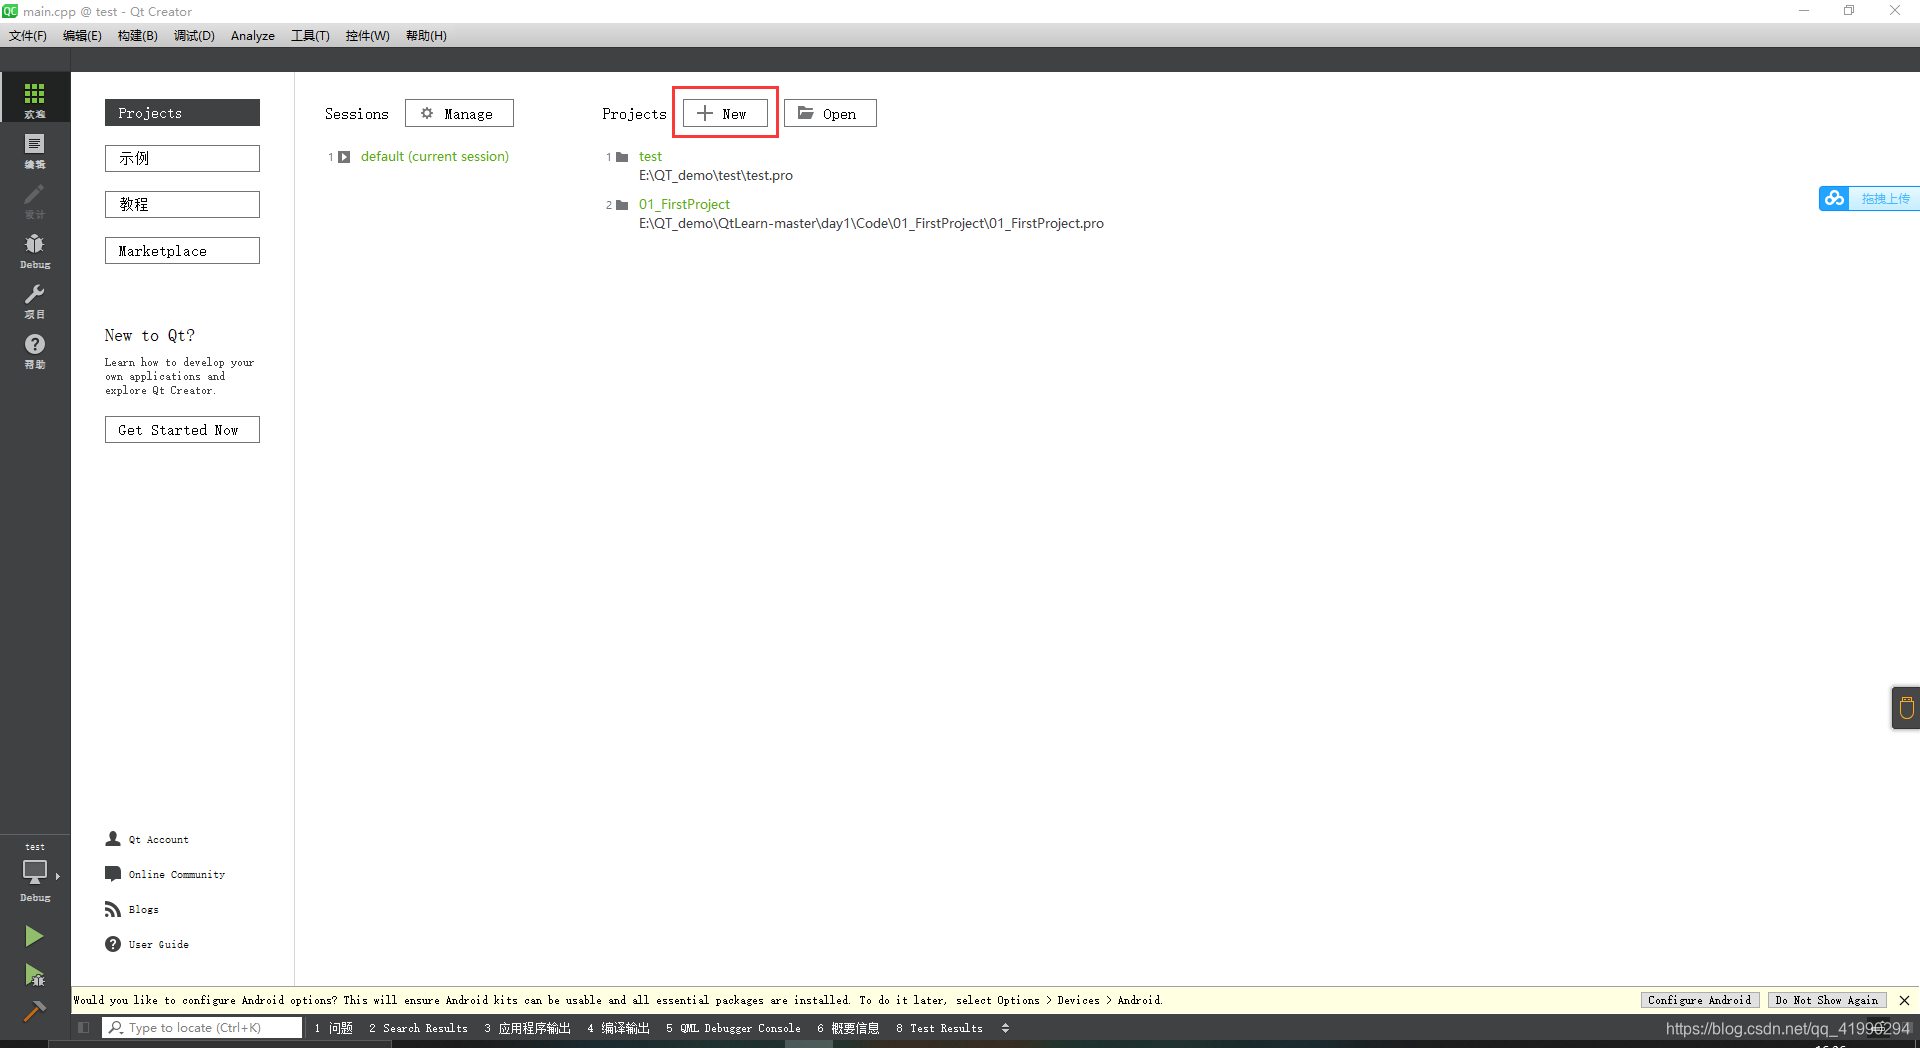
Task: Click Configure Android button
Action: point(1699,1000)
